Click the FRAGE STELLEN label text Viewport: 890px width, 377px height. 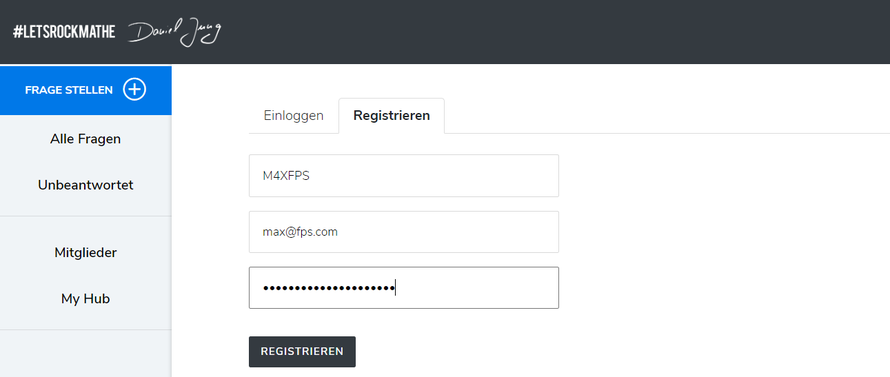[x=69, y=90]
